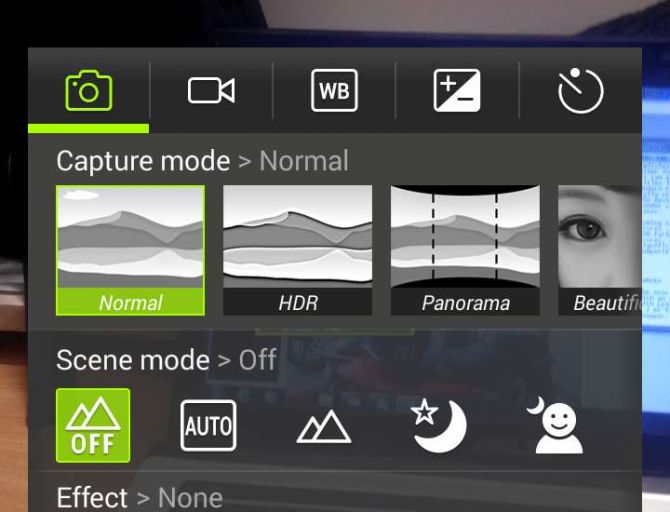Image resolution: width=670 pixels, height=512 pixels.
Task: Expand the Scene mode heading
Action: click(x=167, y=360)
